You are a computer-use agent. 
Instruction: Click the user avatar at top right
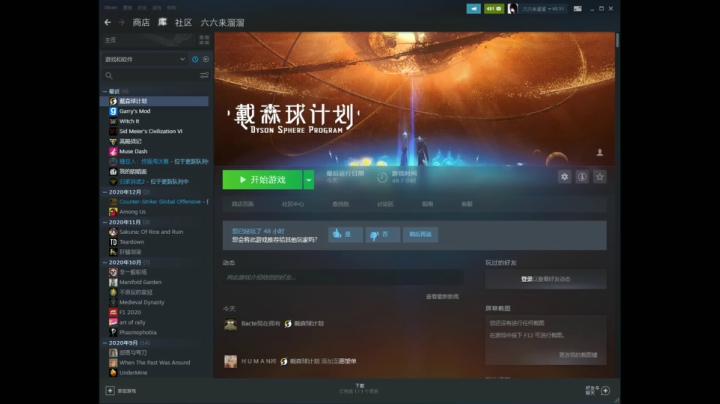pyautogui.click(x=513, y=9)
